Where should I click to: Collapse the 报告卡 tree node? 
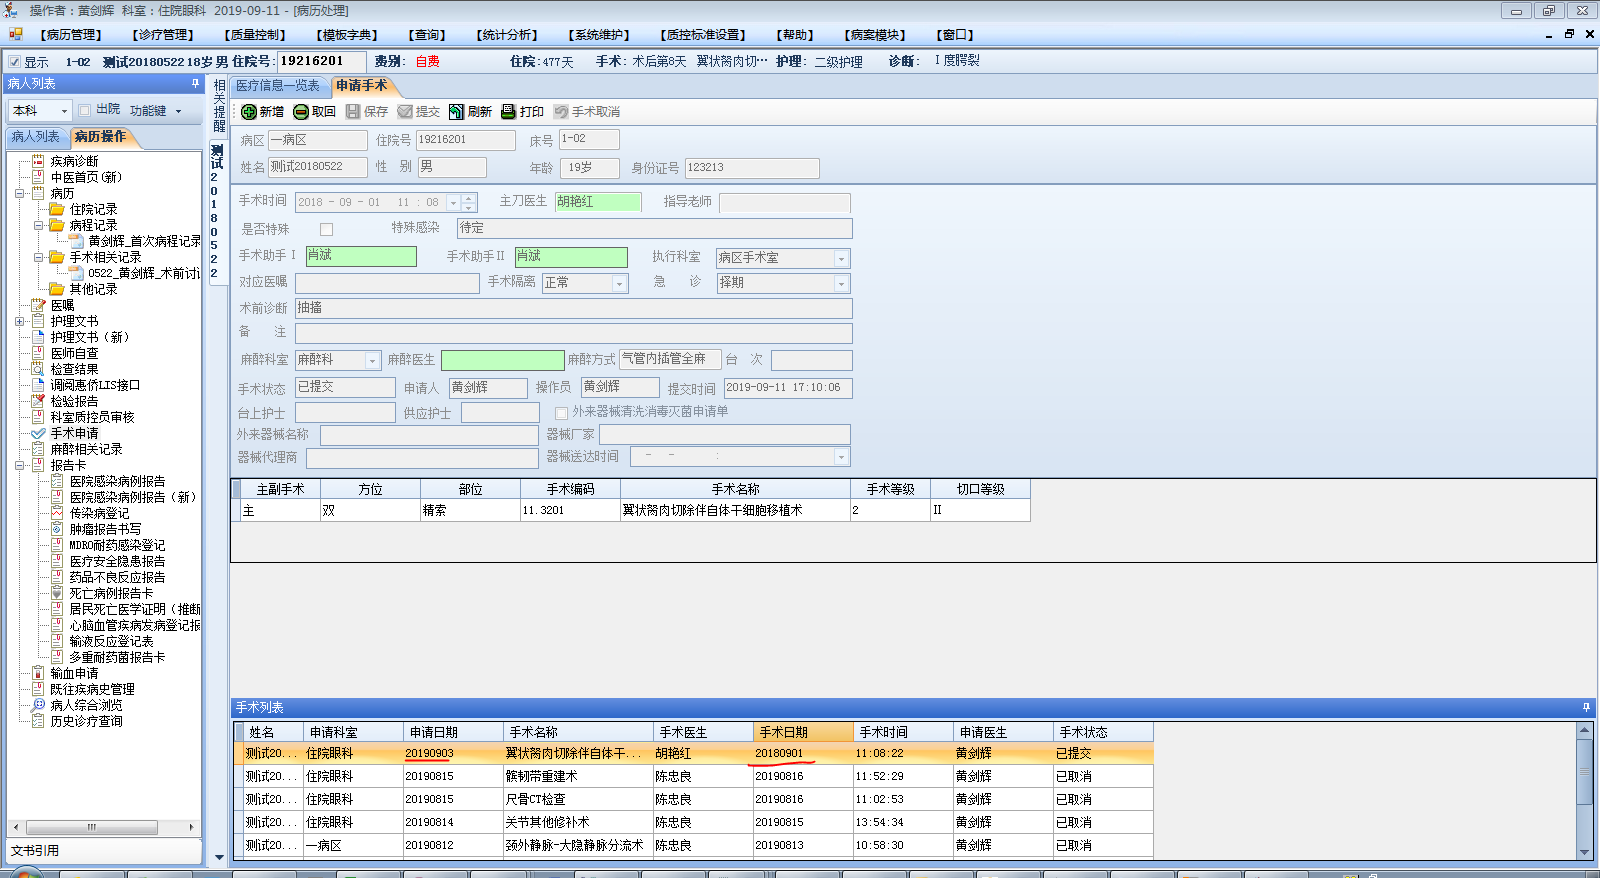[19, 465]
